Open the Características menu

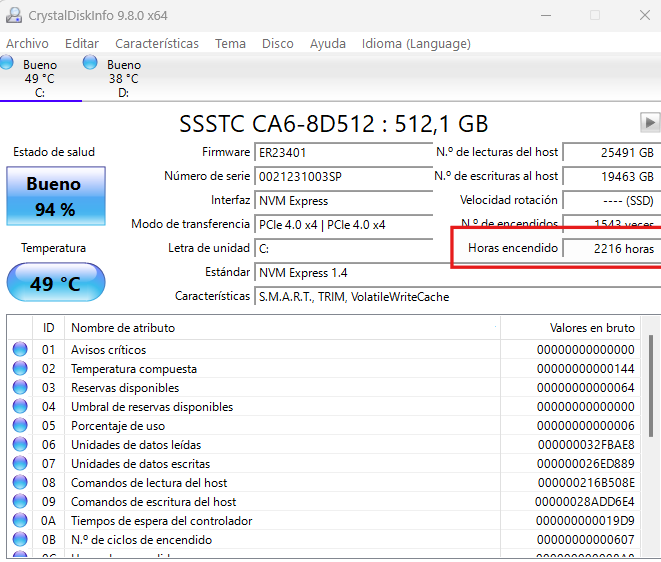pyautogui.click(x=157, y=43)
